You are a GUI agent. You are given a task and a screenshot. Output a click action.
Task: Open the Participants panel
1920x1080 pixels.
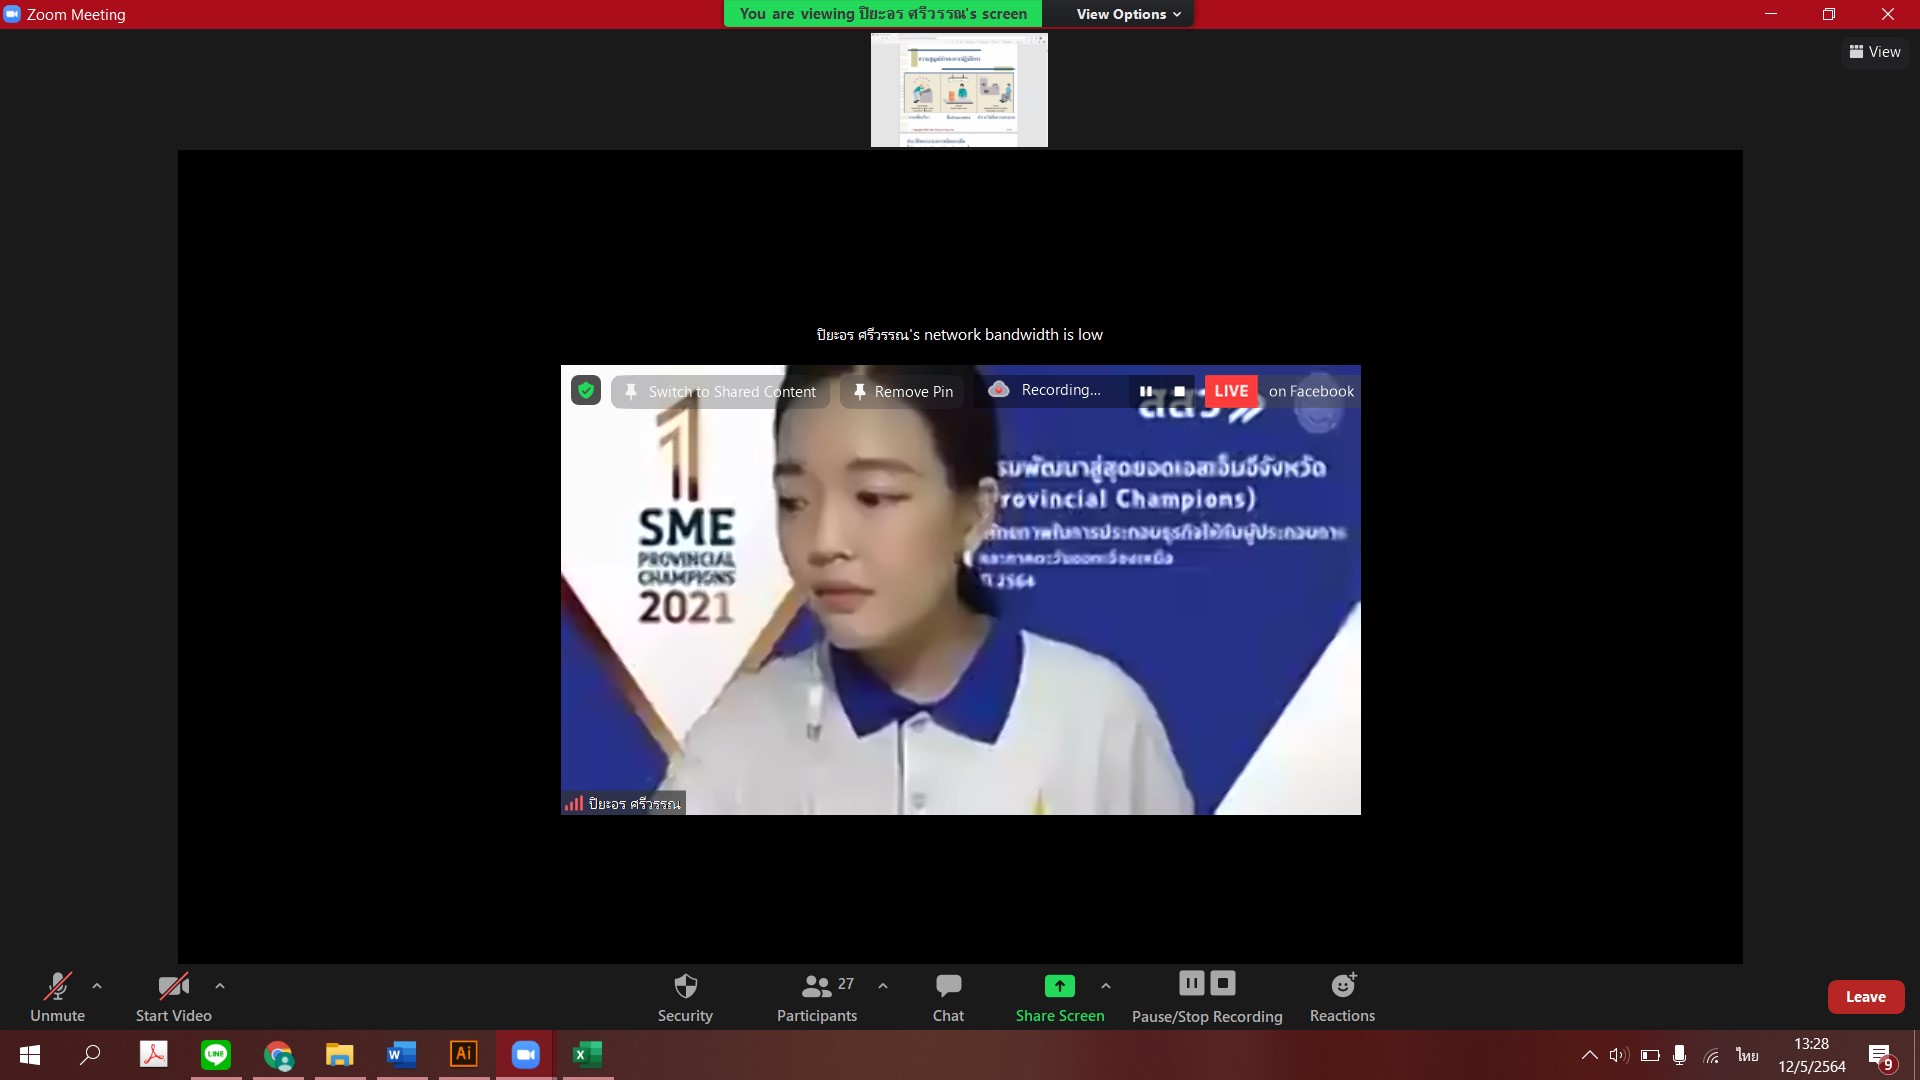[817, 986]
